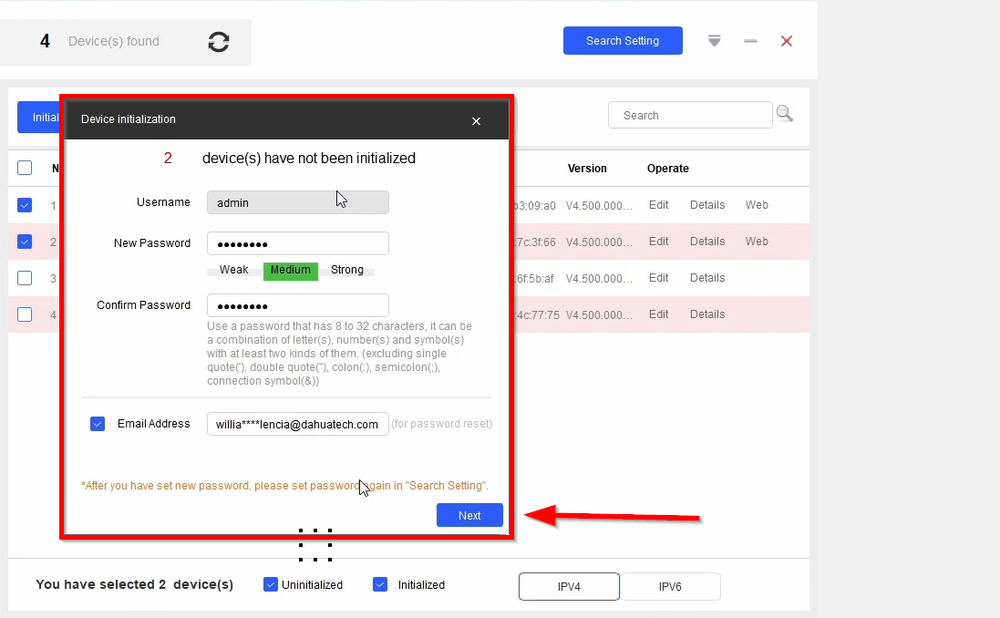Launch Web for device 2
1000x618 pixels.
(x=756, y=241)
